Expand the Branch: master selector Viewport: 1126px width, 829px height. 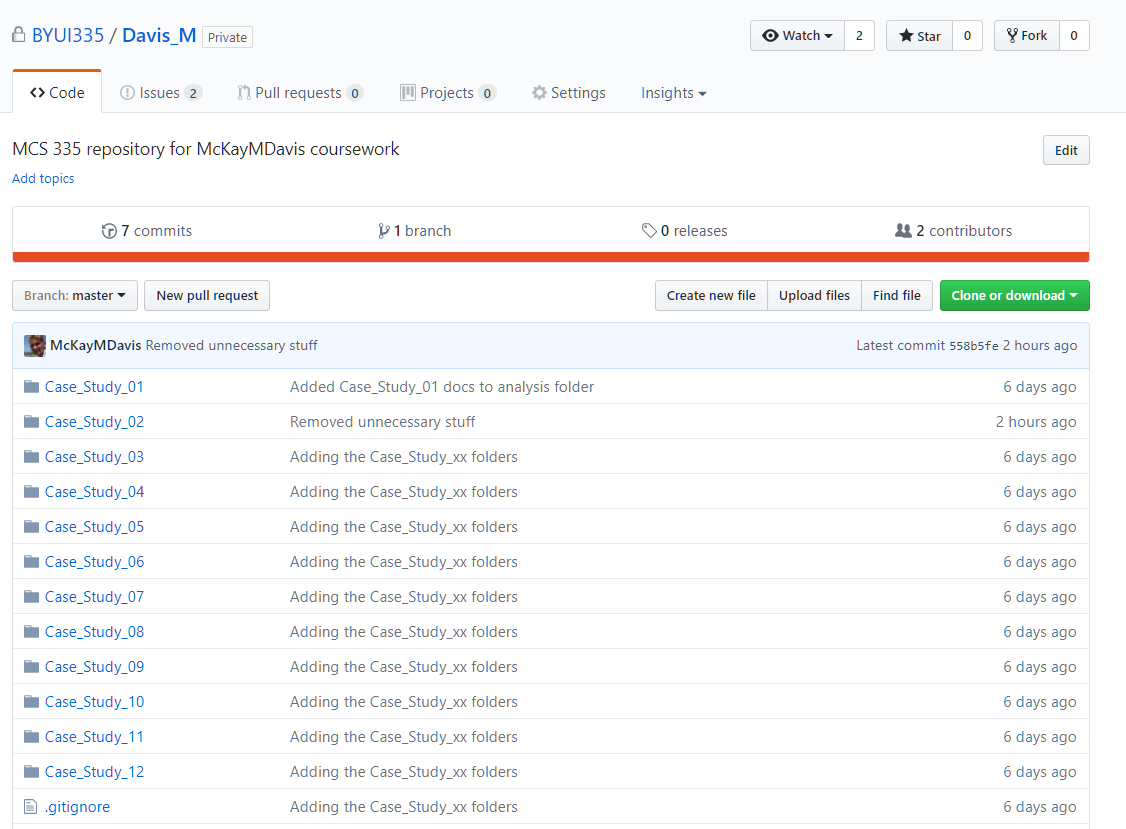tap(74, 296)
